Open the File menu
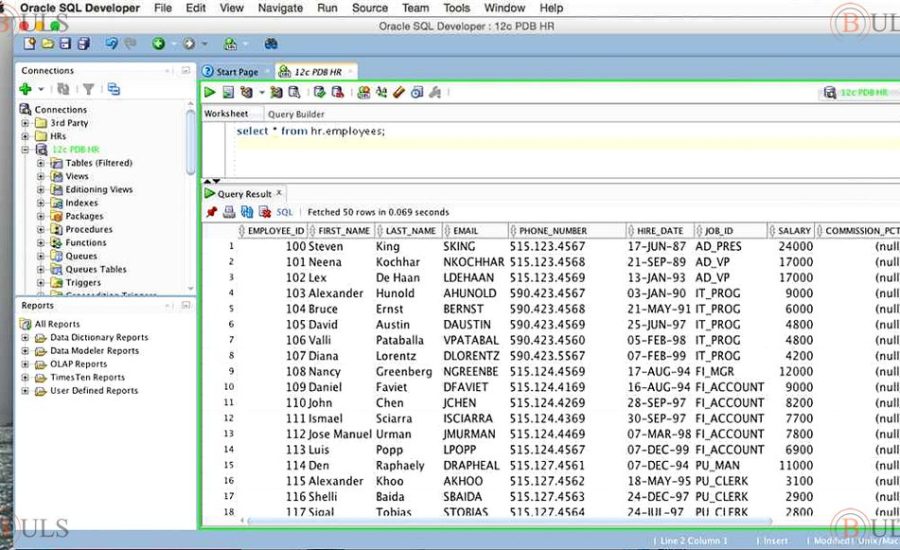The height and width of the screenshot is (550, 900). point(163,8)
